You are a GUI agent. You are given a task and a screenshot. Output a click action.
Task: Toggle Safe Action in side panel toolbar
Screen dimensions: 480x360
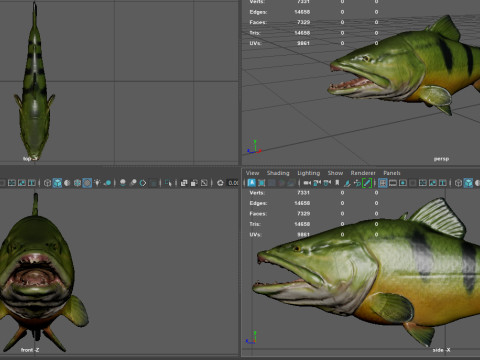click(433, 183)
